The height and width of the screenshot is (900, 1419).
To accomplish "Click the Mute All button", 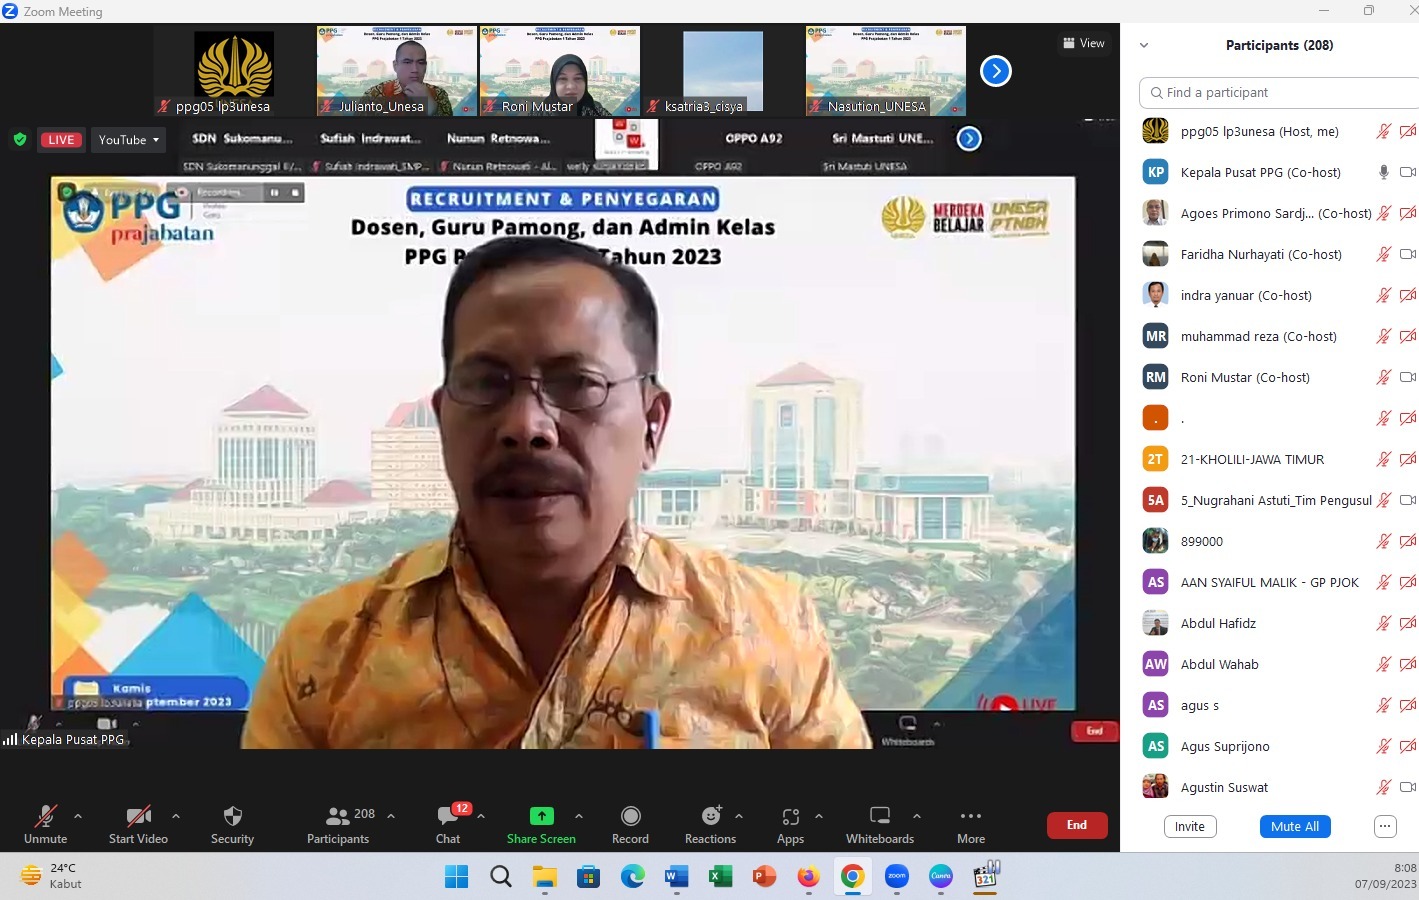I will (x=1295, y=827).
